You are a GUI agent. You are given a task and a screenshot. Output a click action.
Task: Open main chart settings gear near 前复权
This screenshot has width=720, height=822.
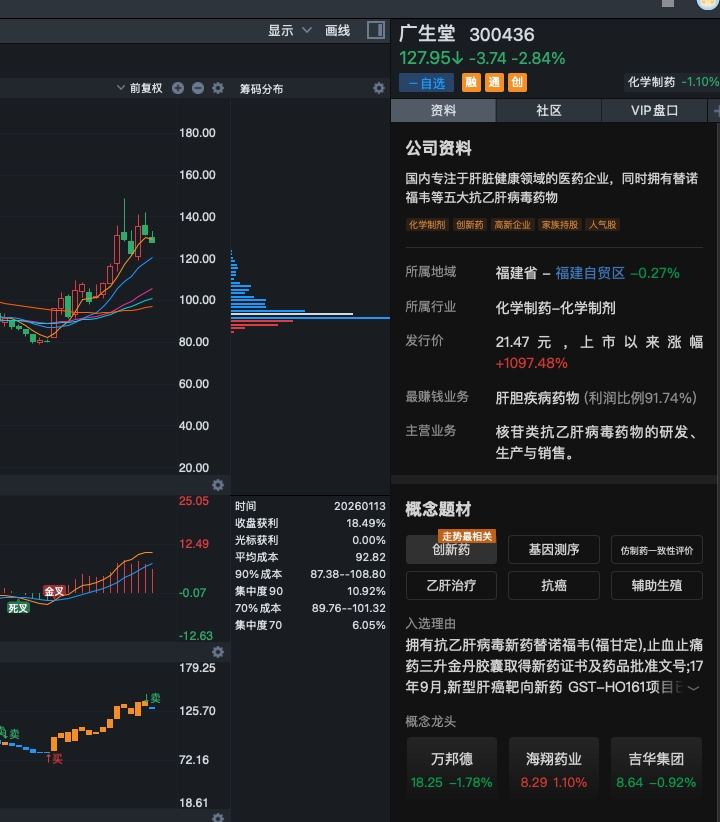pyautogui.click(x=218, y=88)
